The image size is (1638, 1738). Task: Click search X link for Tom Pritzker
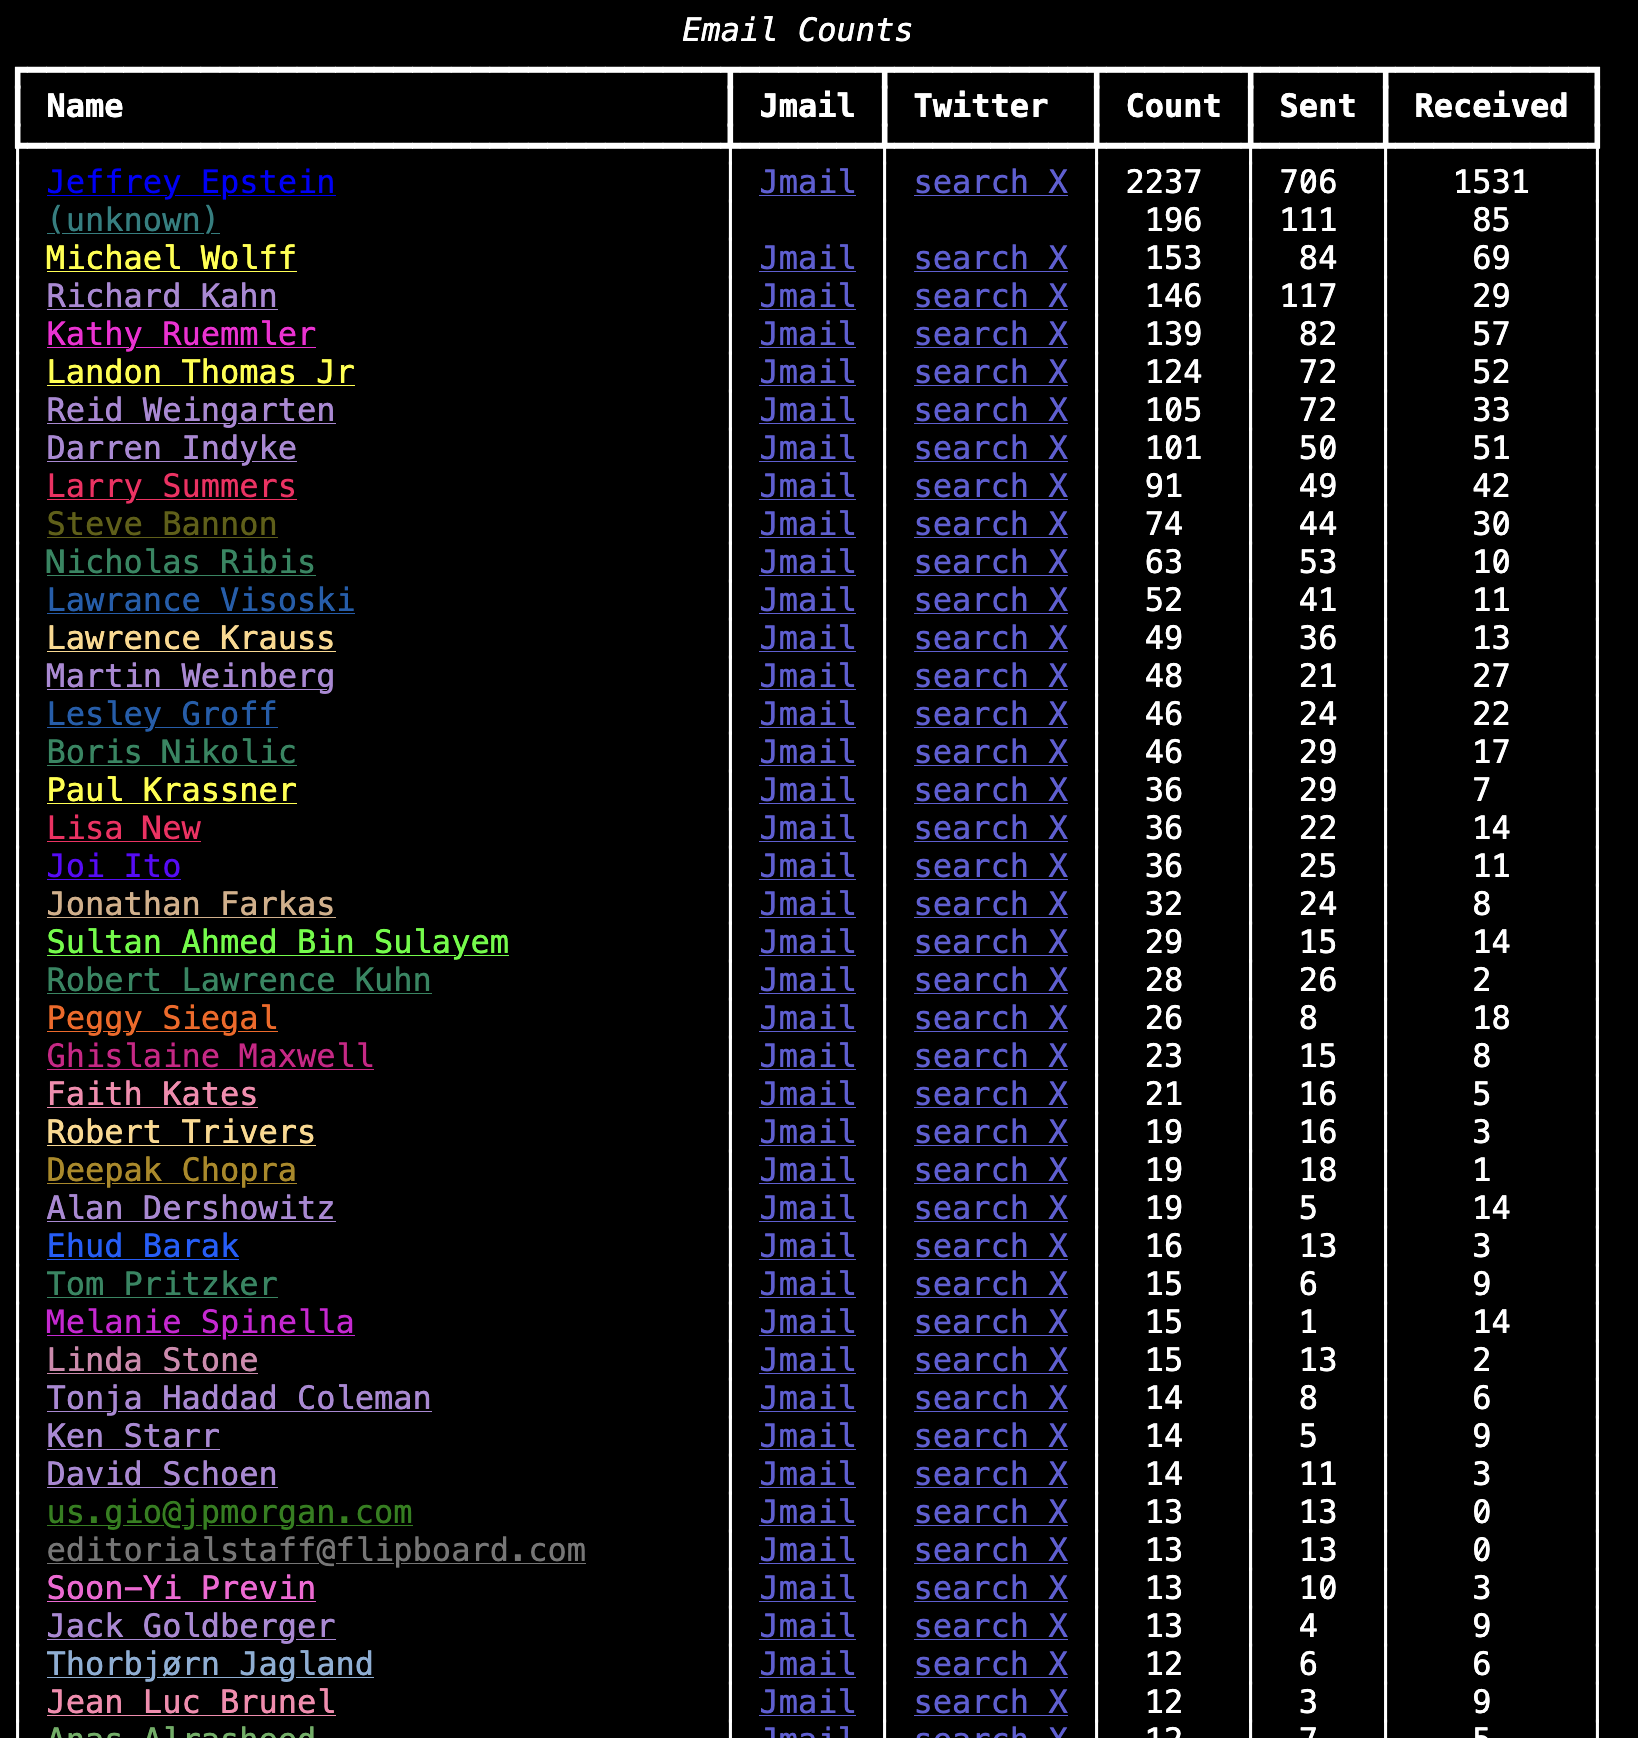point(991,1284)
